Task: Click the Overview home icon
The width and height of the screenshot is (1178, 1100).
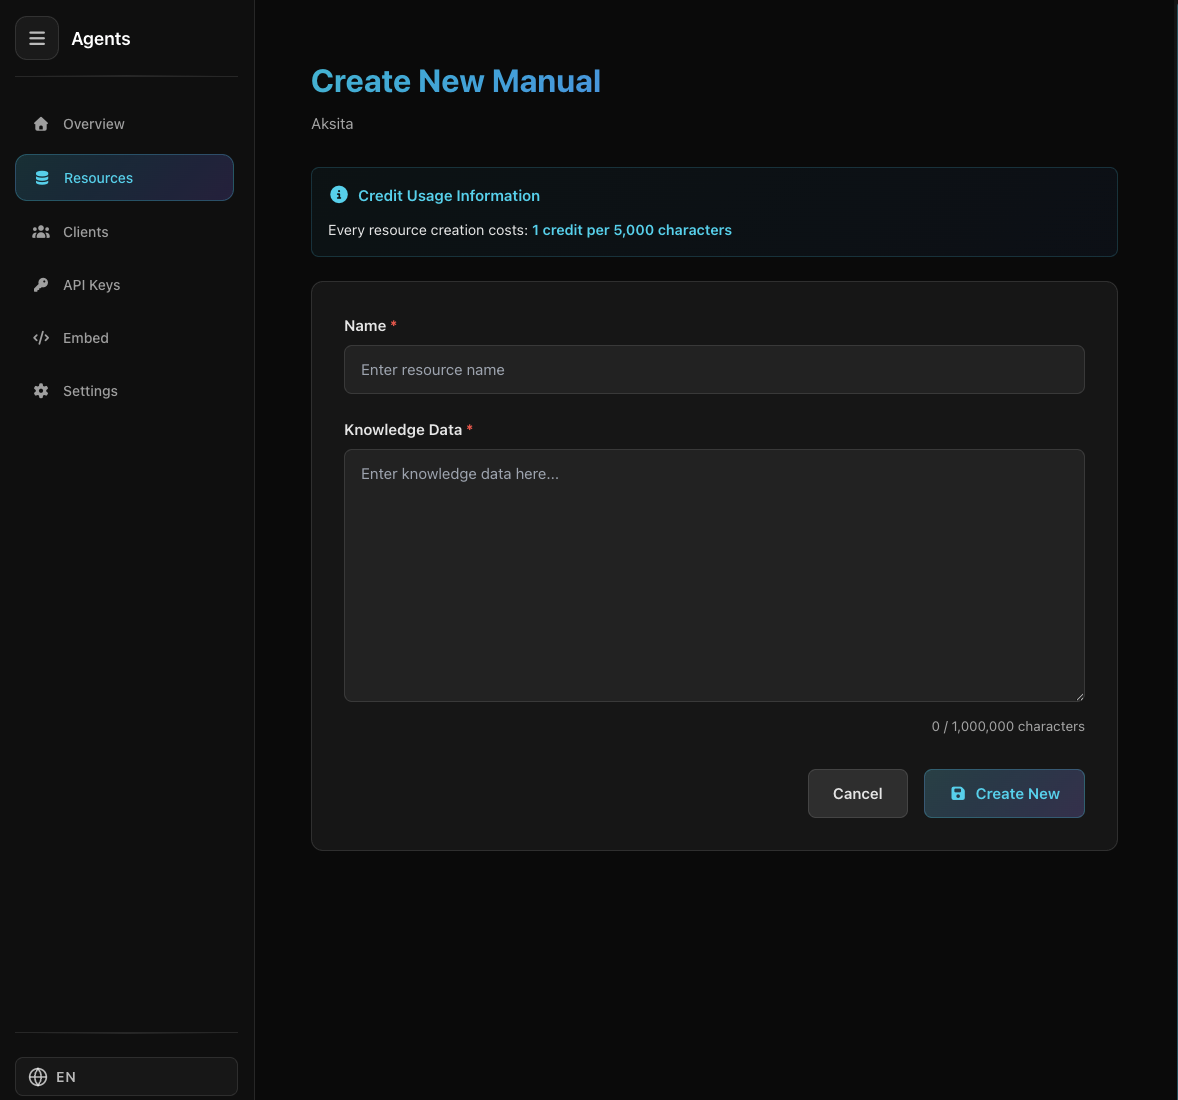Action: [41, 124]
